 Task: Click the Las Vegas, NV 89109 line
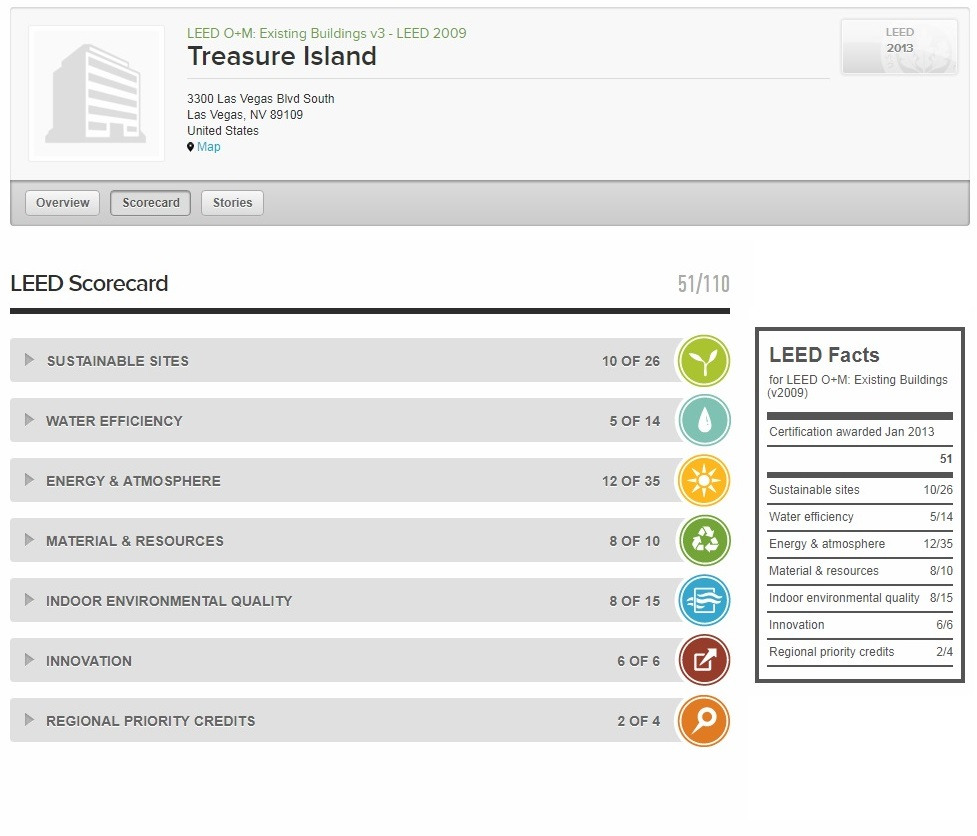245,115
